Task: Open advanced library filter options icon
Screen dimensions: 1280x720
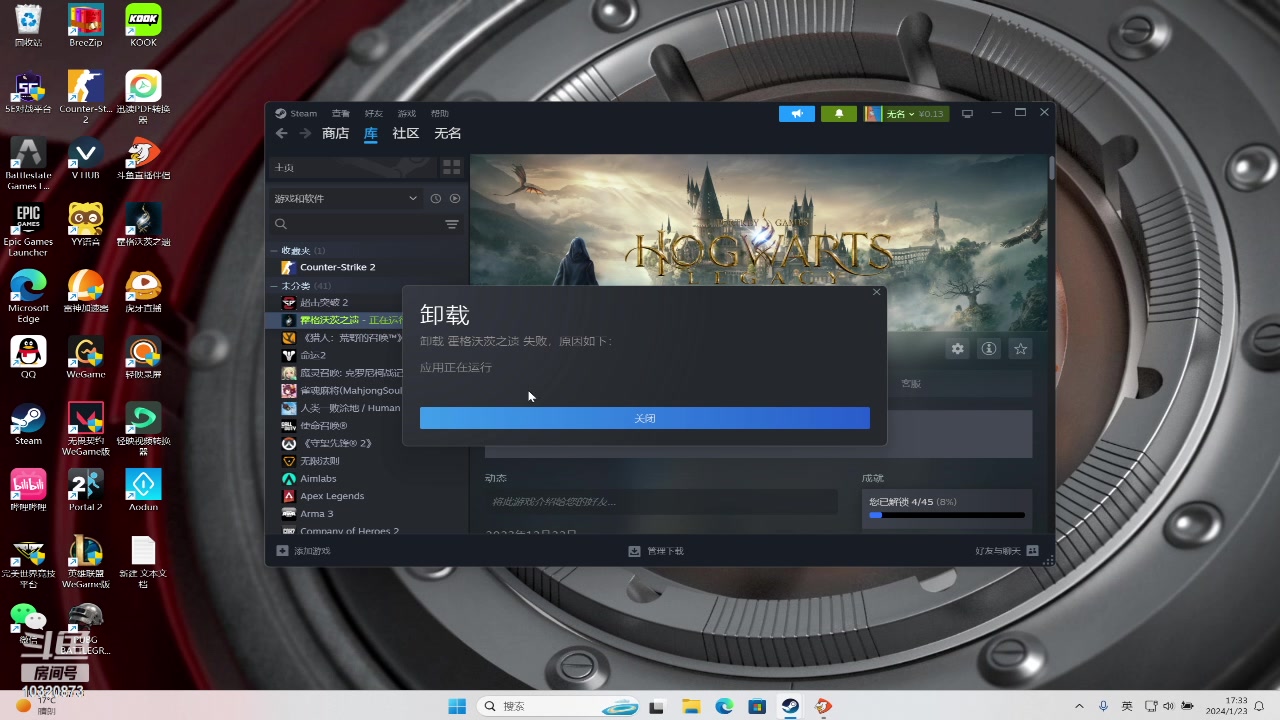Action: pos(452,224)
